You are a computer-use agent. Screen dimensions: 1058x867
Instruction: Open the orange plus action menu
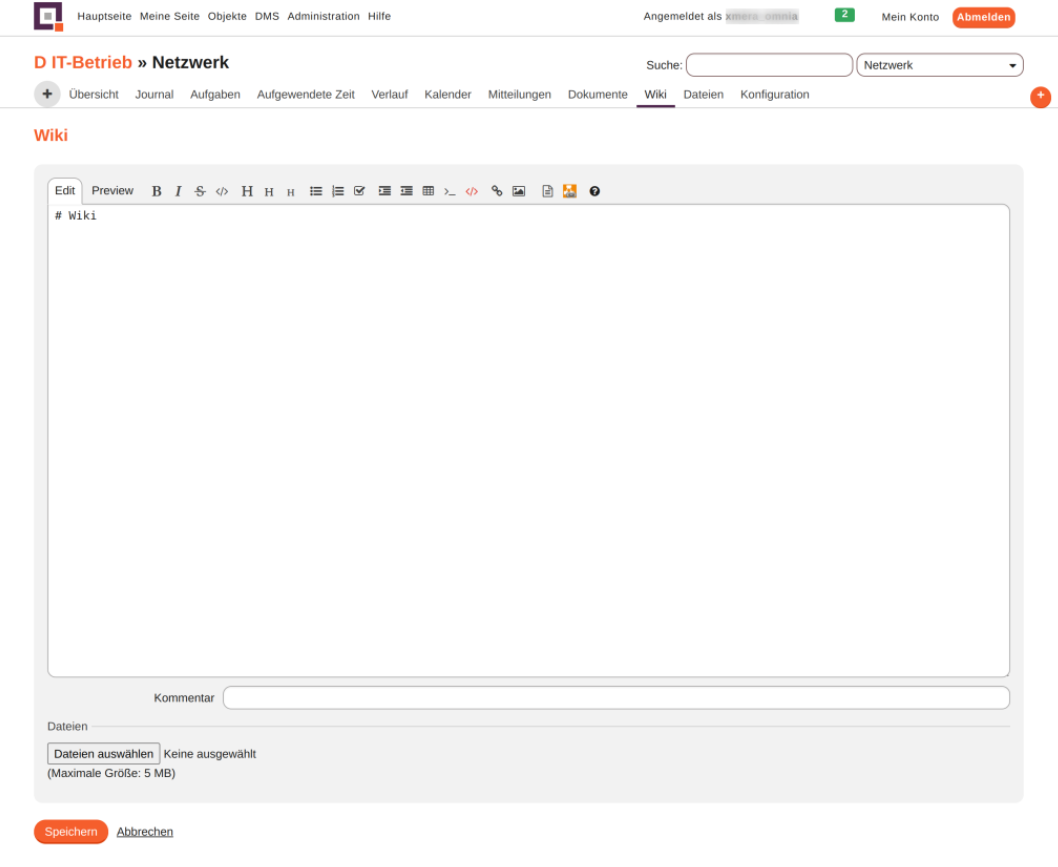(1040, 97)
